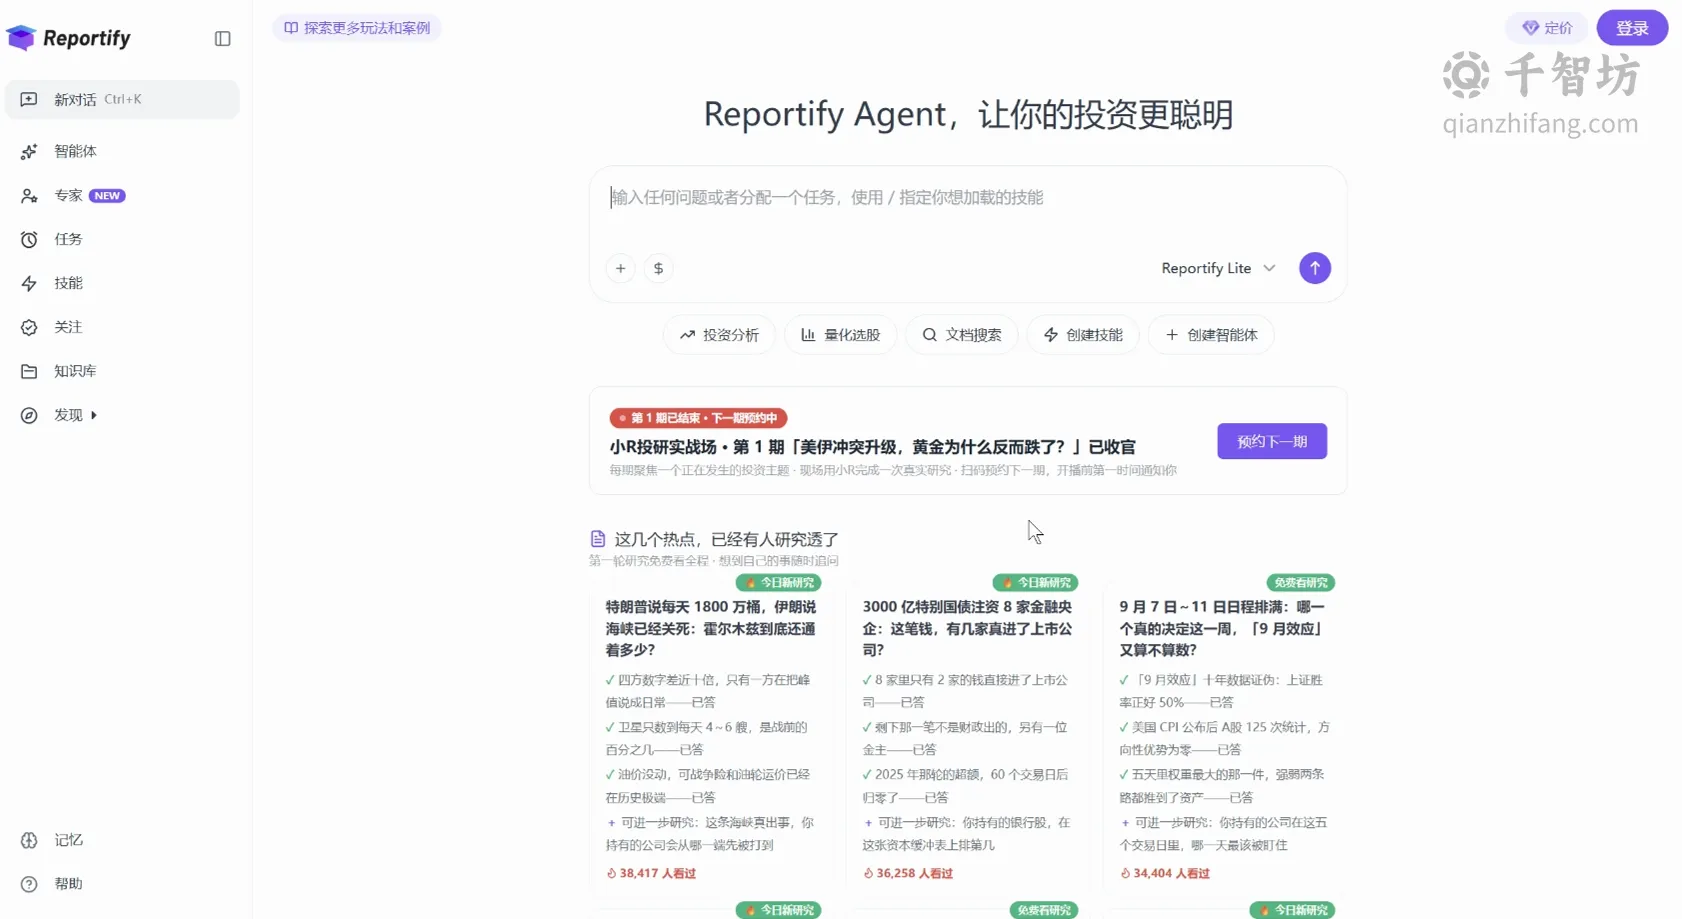Select the 量化选股 chip

pyautogui.click(x=840, y=335)
